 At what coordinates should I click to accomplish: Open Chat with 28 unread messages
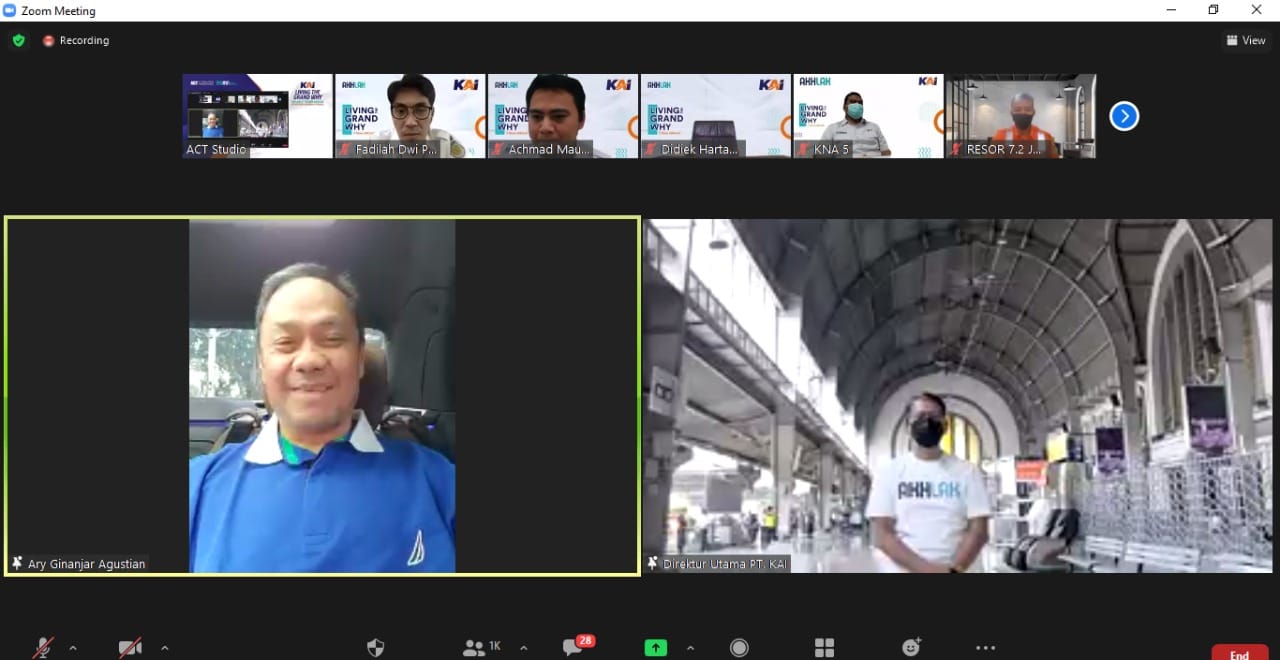pos(574,647)
